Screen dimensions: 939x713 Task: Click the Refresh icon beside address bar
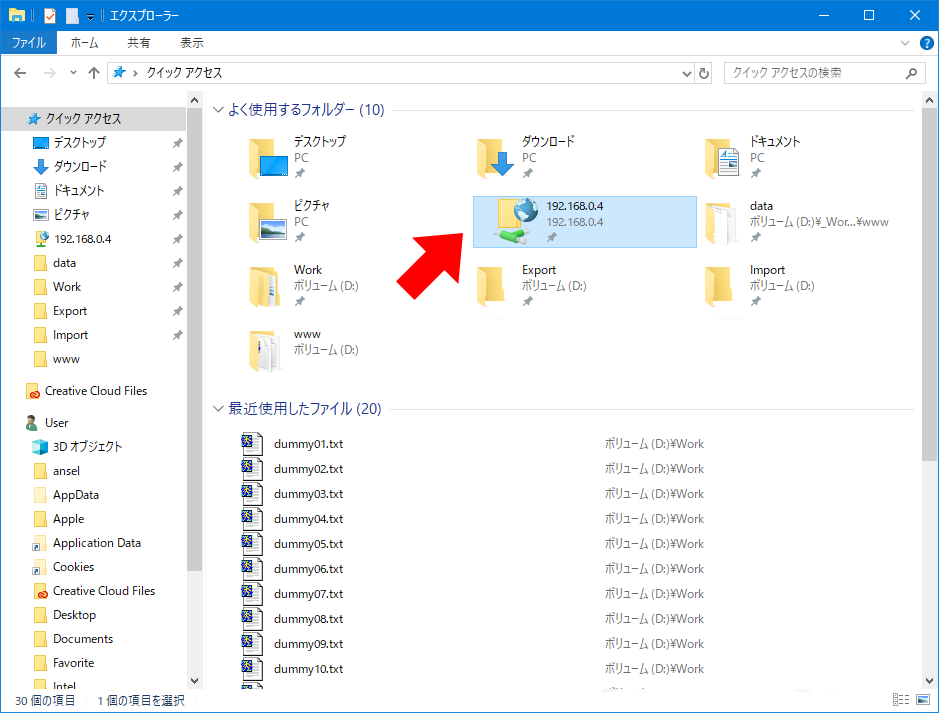[704, 73]
